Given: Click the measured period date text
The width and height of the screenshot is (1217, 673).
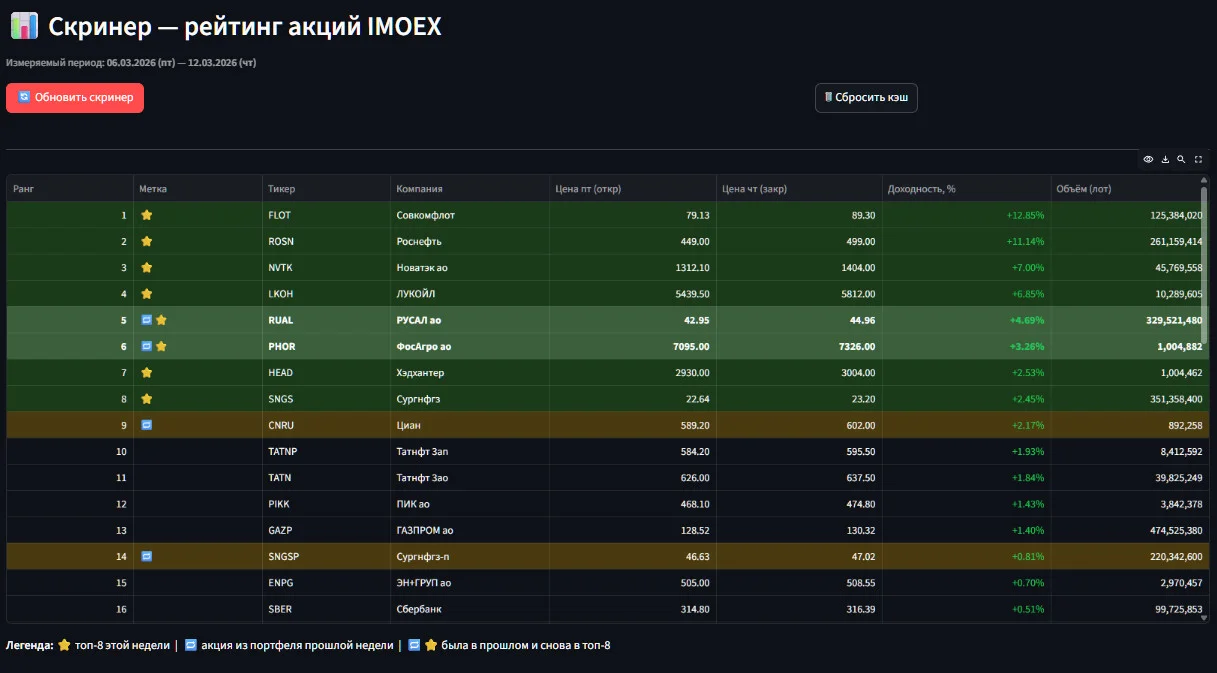Looking at the screenshot, I should point(131,62).
